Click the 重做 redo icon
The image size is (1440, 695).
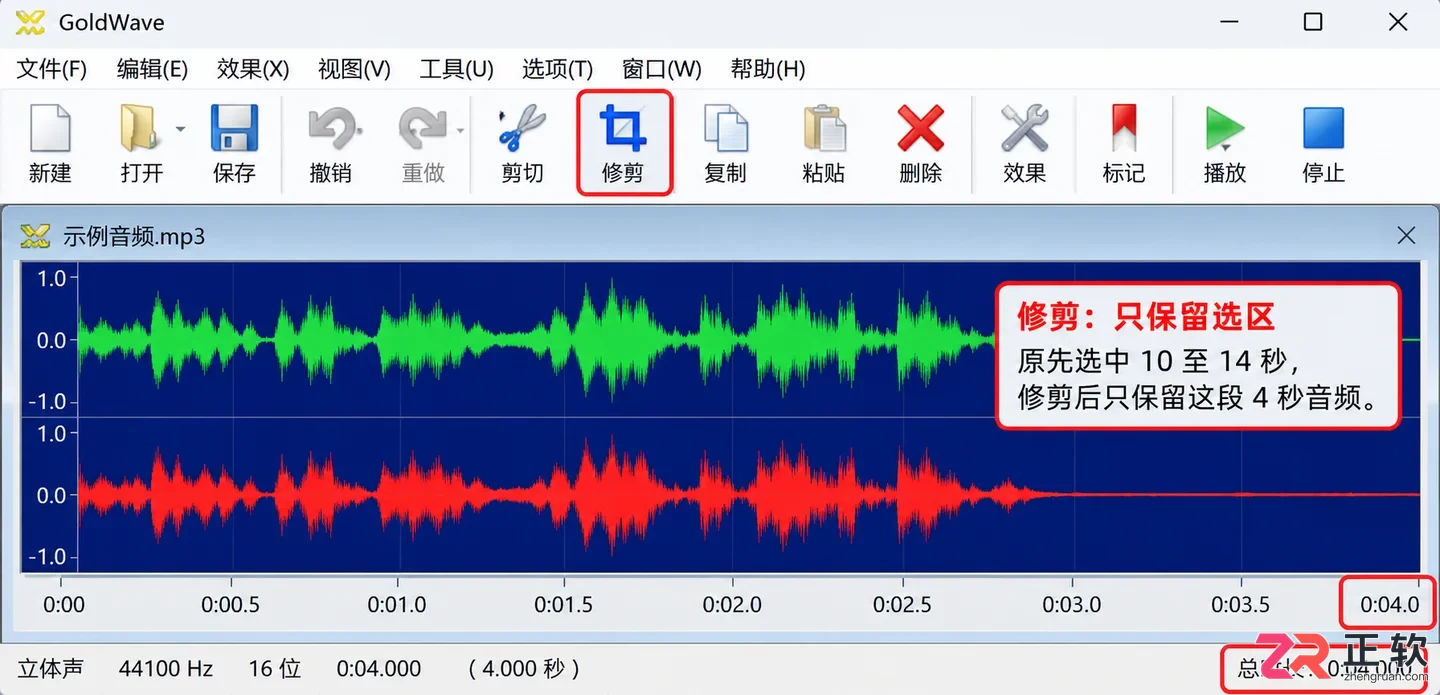click(422, 143)
